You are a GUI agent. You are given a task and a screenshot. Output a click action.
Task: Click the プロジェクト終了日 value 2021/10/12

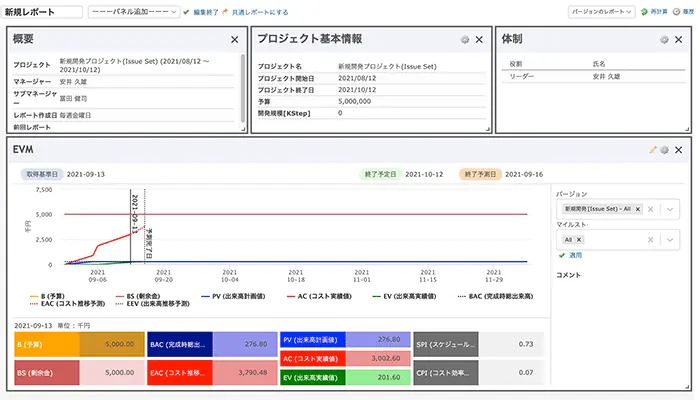(x=357, y=90)
